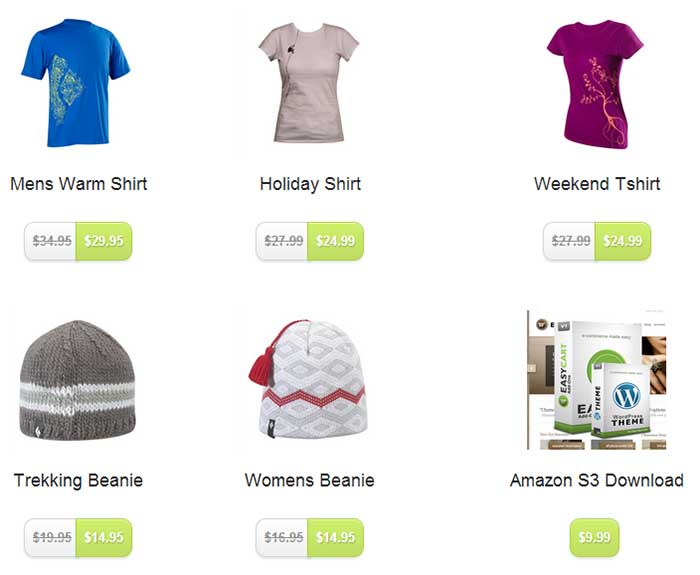Select the Weekend Tshirt product name
Viewport: 700px width, 575px height.
click(x=597, y=184)
